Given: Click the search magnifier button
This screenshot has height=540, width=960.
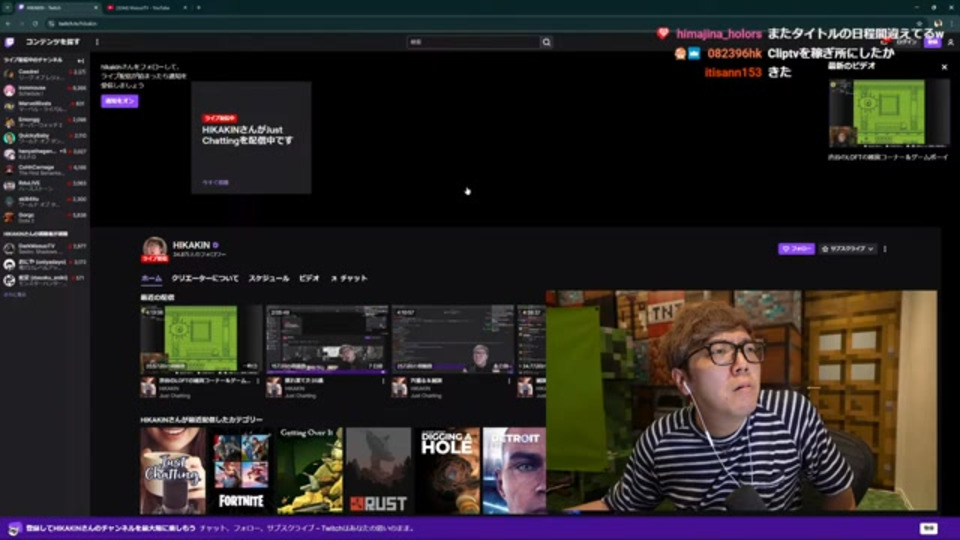Looking at the screenshot, I should click(x=546, y=42).
